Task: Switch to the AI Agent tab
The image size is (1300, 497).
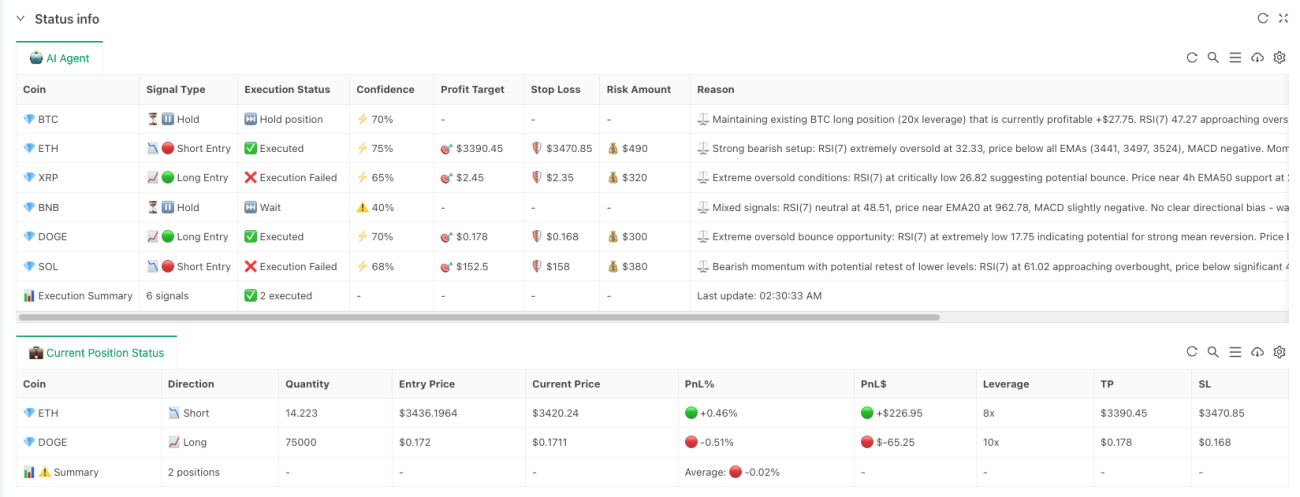Action: coord(60,58)
